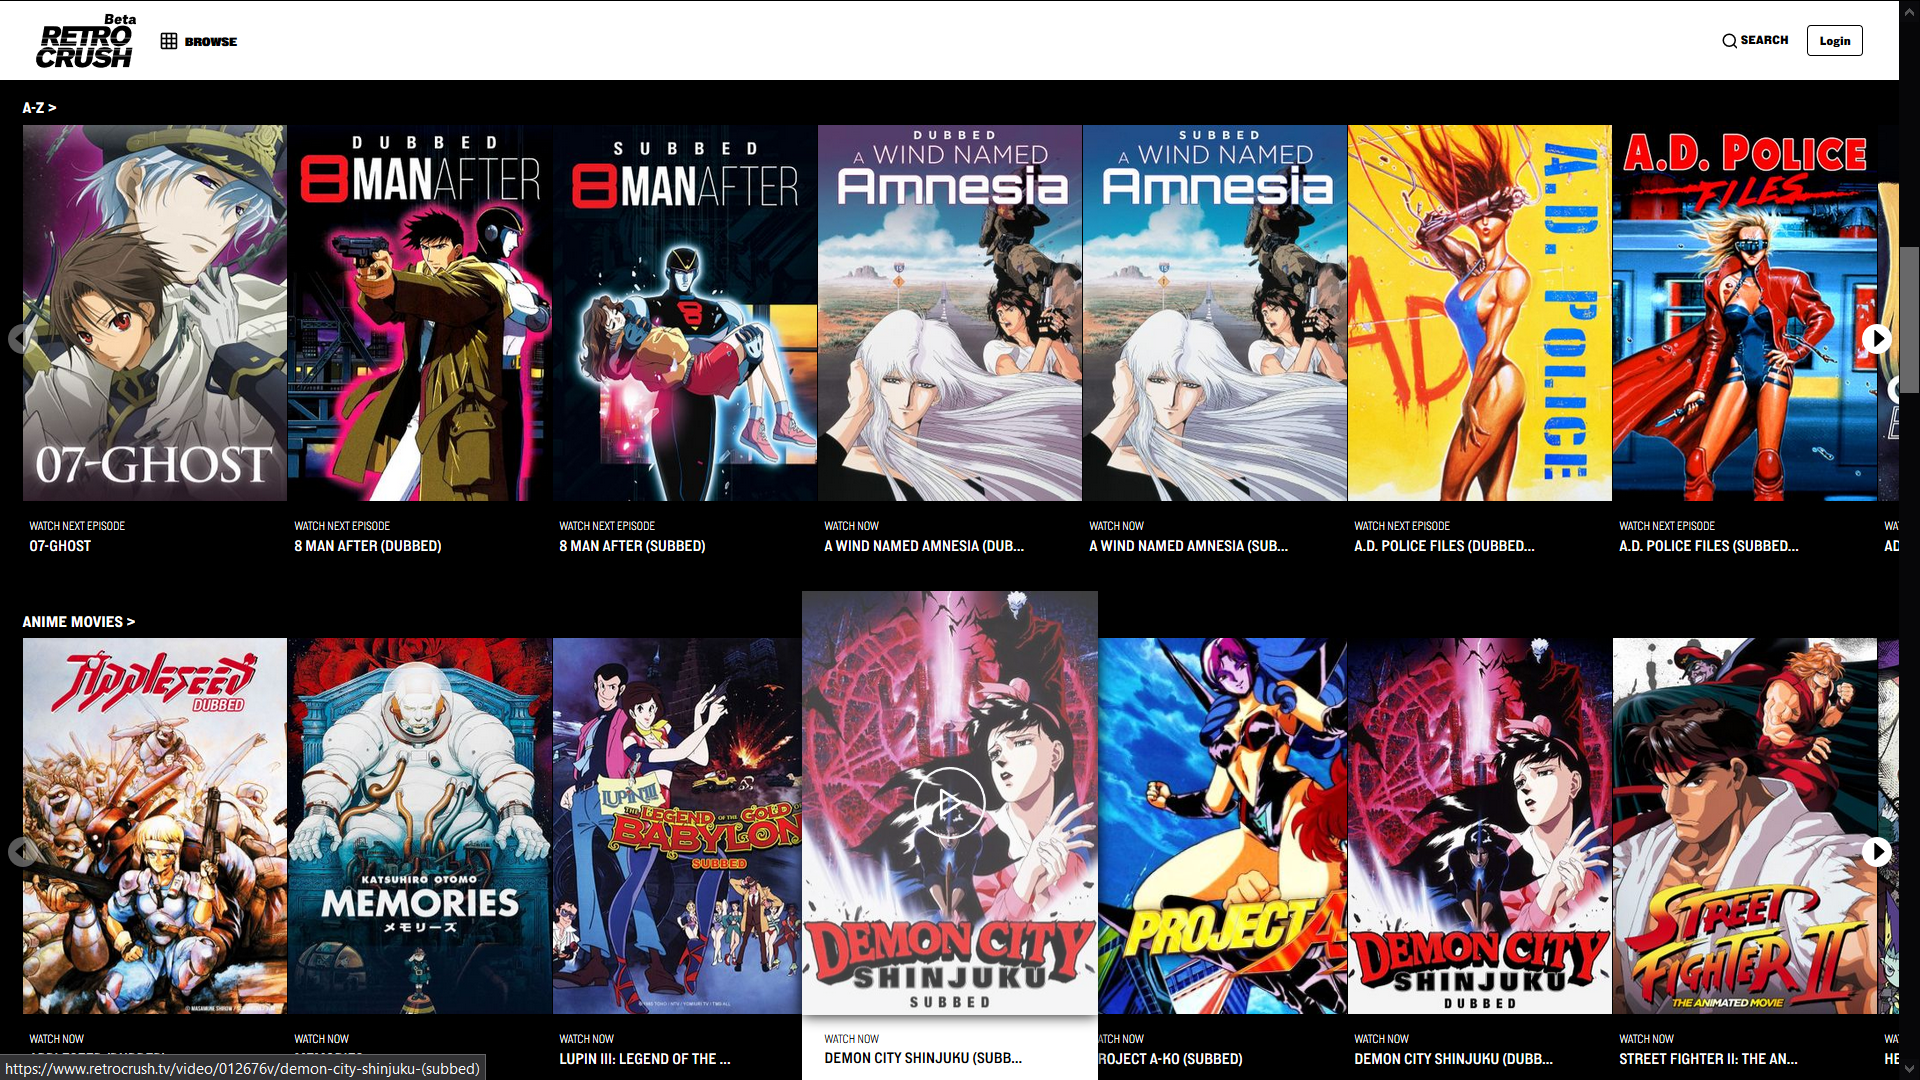Open the A Wind Named Amnesia Dubbed poster

(950, 313)
